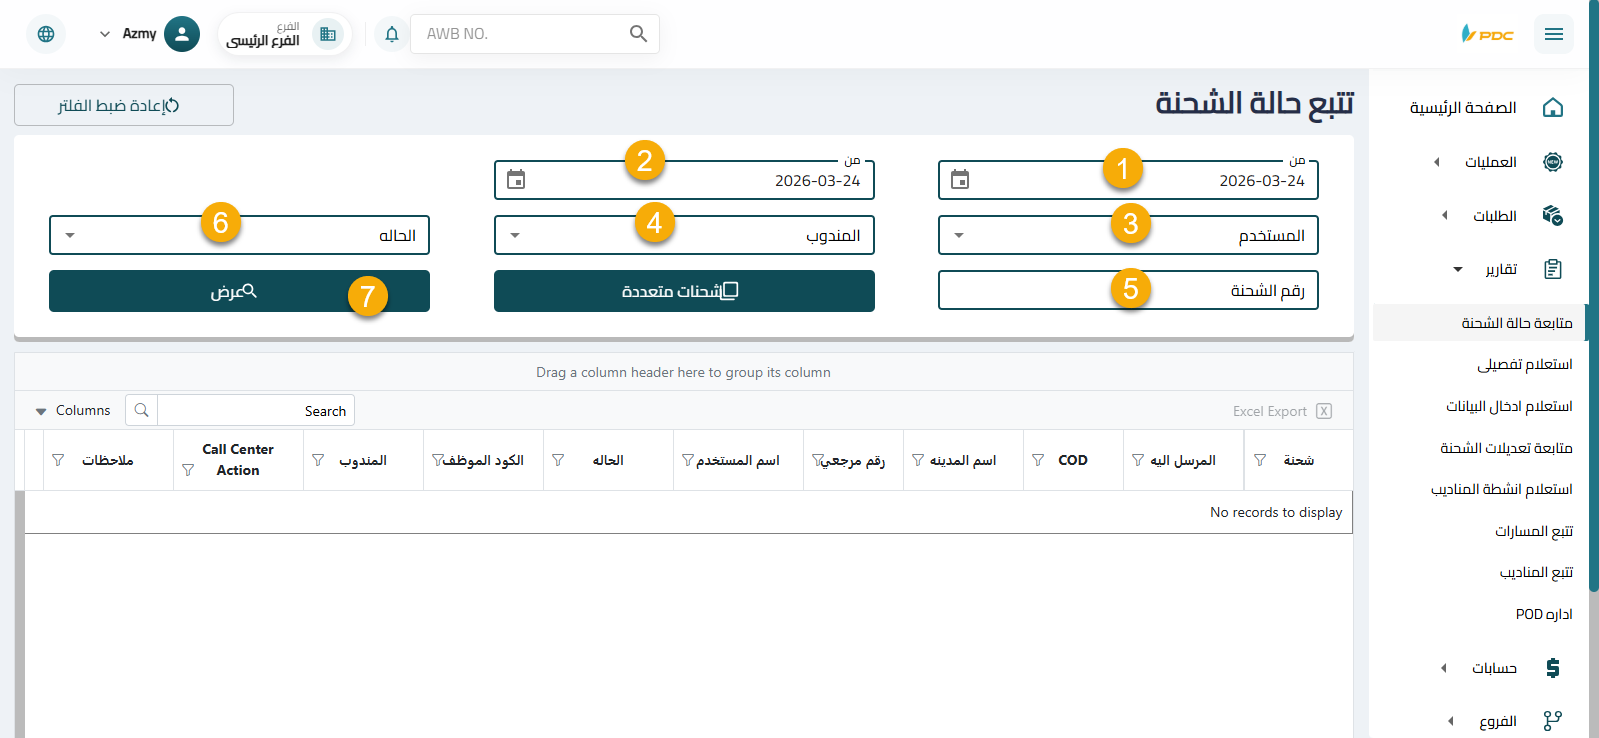The image size is (1599, 738).
Task: Open the المستخدم dropdown
Action: (x=1128, y=235)
